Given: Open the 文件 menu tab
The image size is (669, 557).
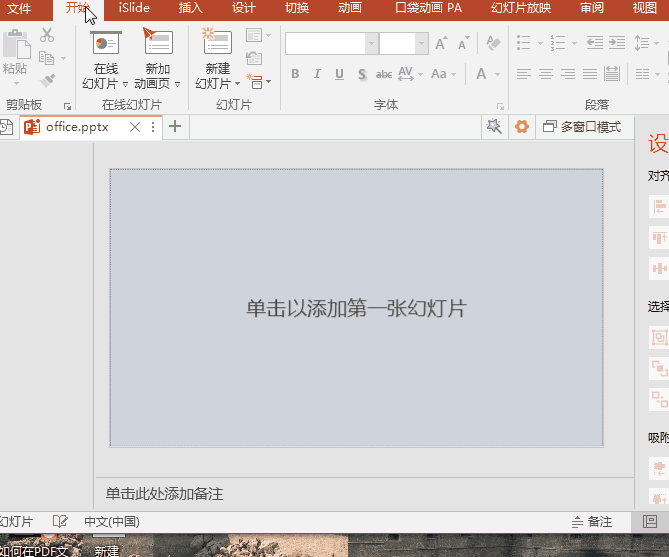Looking at the screenshot, I should pos(19,8).
